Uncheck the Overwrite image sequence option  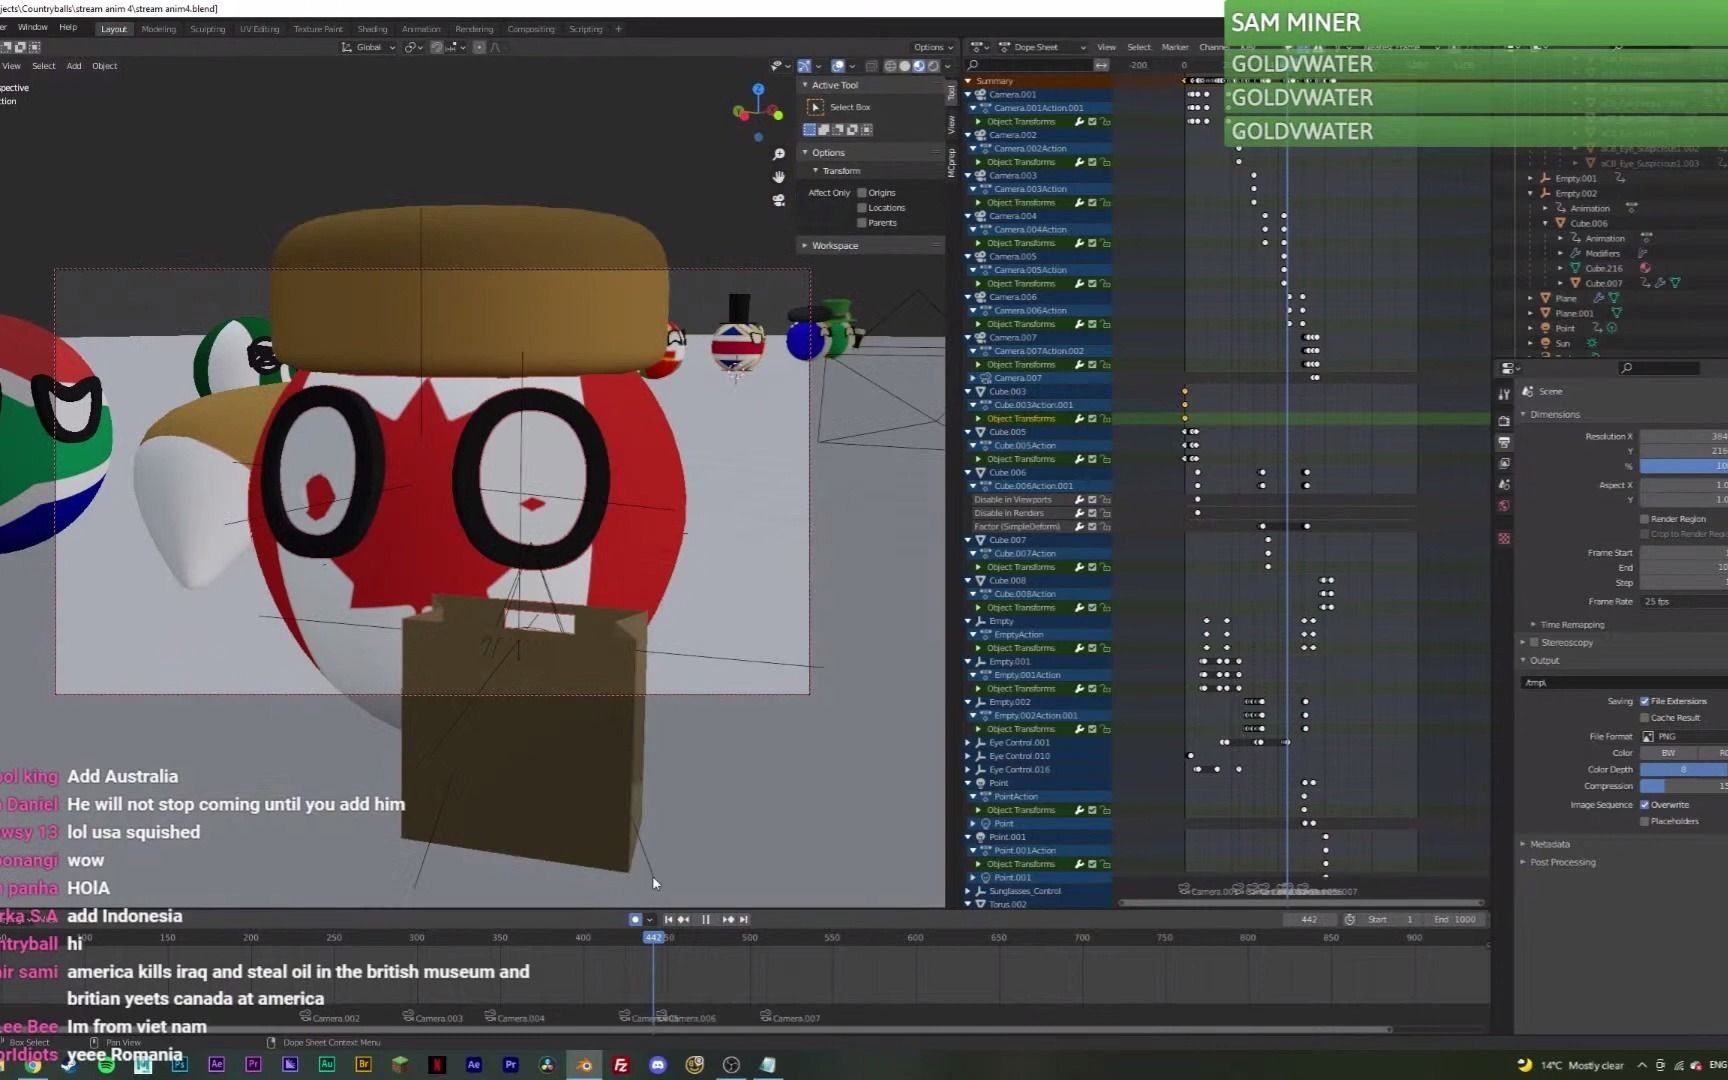point(1644,805)
